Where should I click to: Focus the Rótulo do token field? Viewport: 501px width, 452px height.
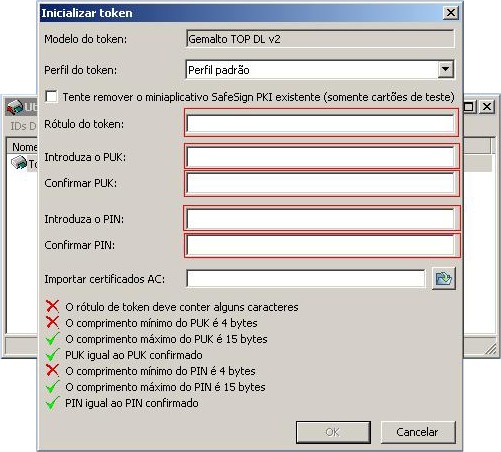point(320,124)
